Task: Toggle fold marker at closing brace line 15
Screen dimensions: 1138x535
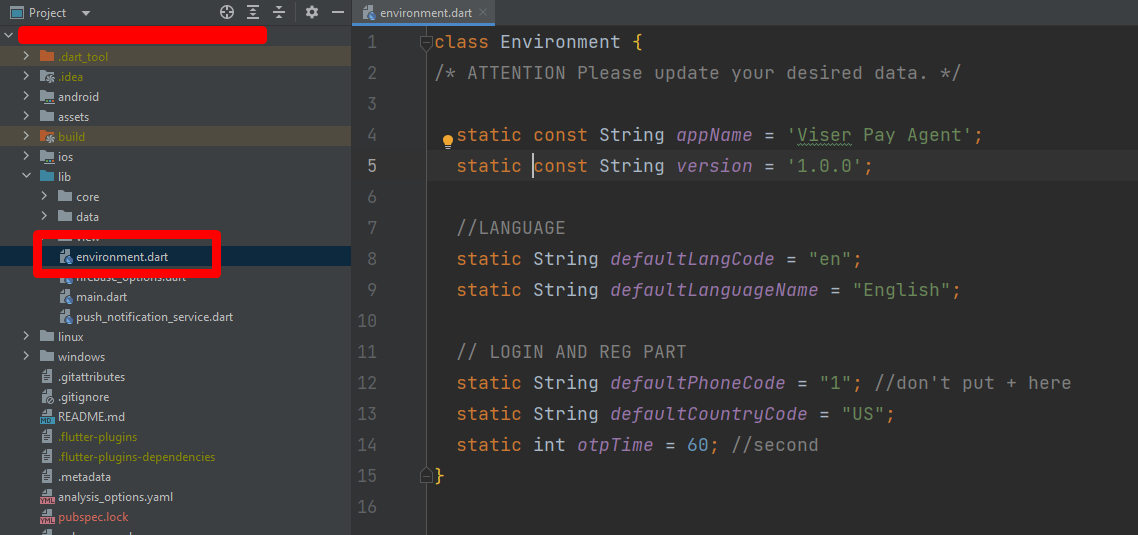Action: (426, 476)
